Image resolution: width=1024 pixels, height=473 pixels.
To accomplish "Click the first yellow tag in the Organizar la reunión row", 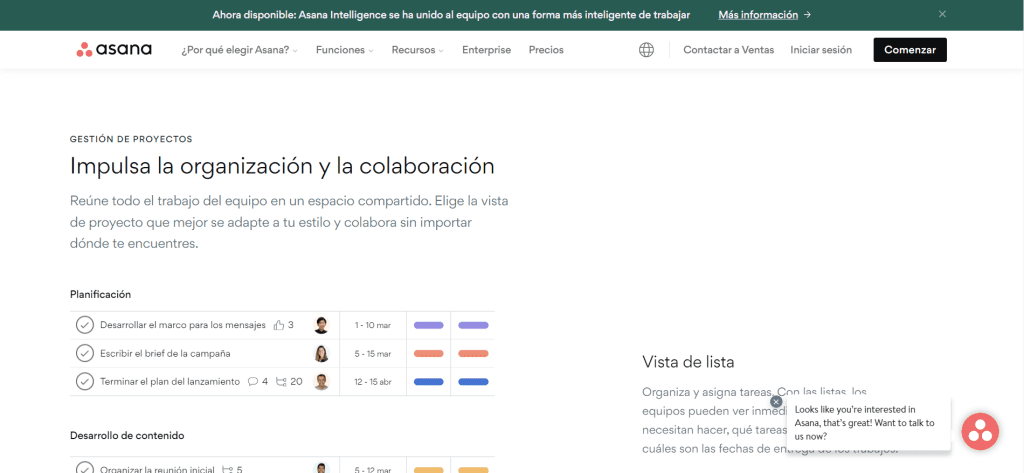I will [428, 470].
